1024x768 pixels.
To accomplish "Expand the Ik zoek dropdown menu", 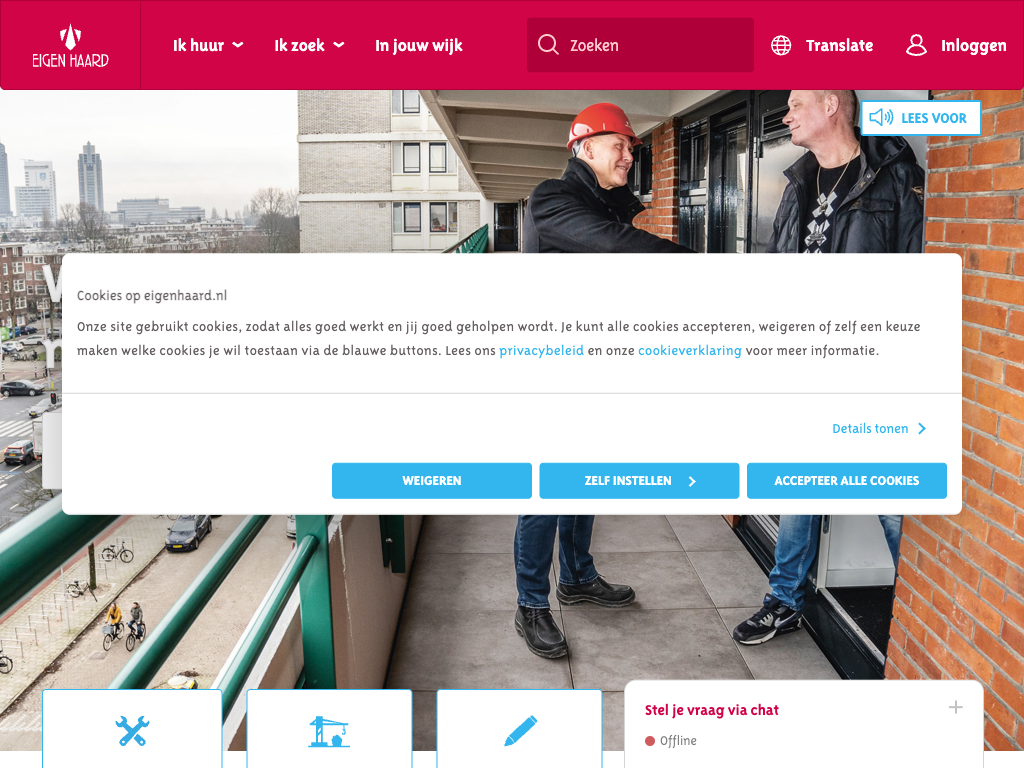I will coord(310,46).
